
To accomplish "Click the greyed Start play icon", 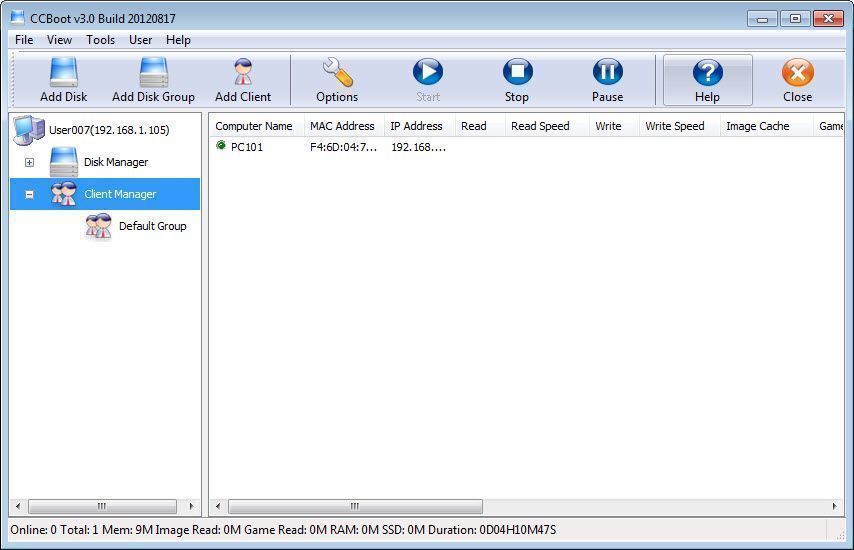I will pyautogui.click(x=428, y=72).
